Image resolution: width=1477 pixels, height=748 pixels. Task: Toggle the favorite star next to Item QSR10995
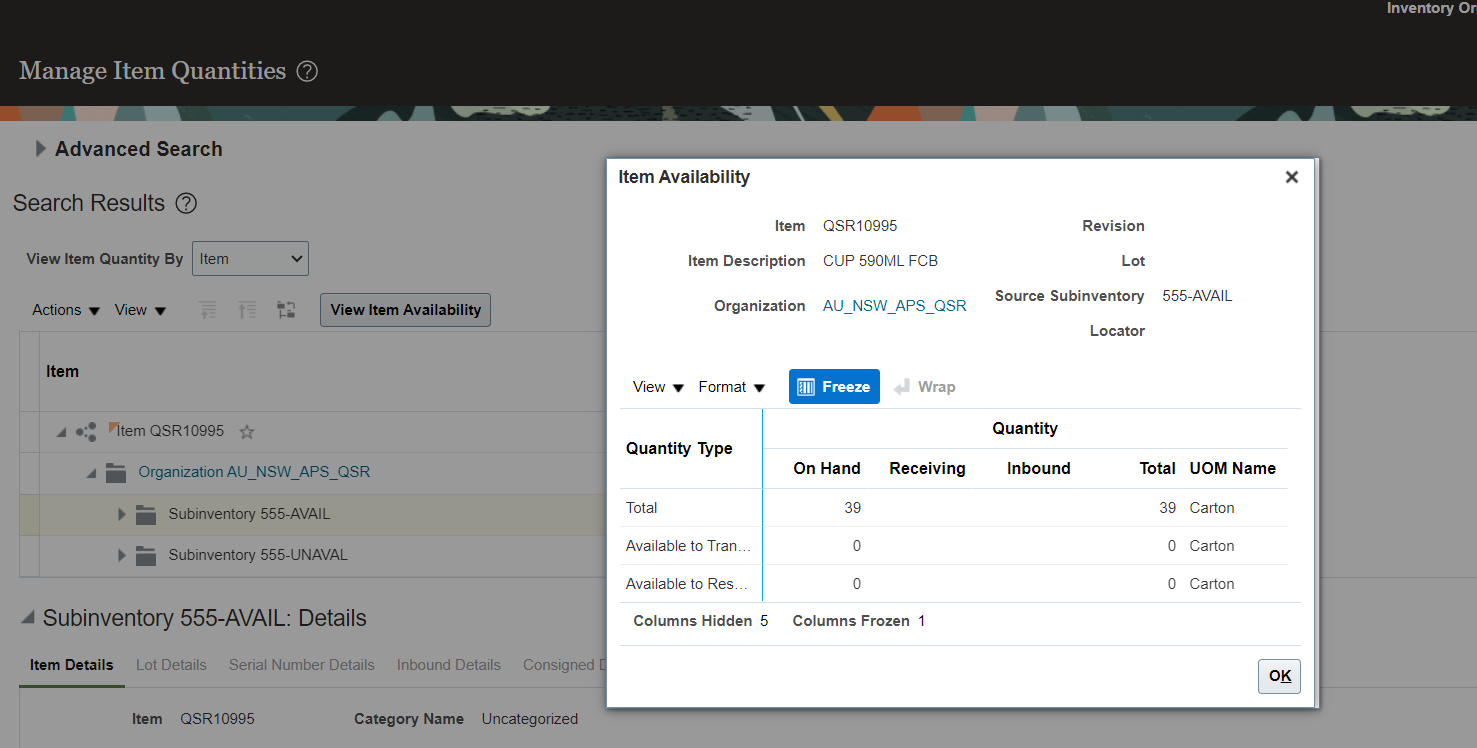[246, 432]
